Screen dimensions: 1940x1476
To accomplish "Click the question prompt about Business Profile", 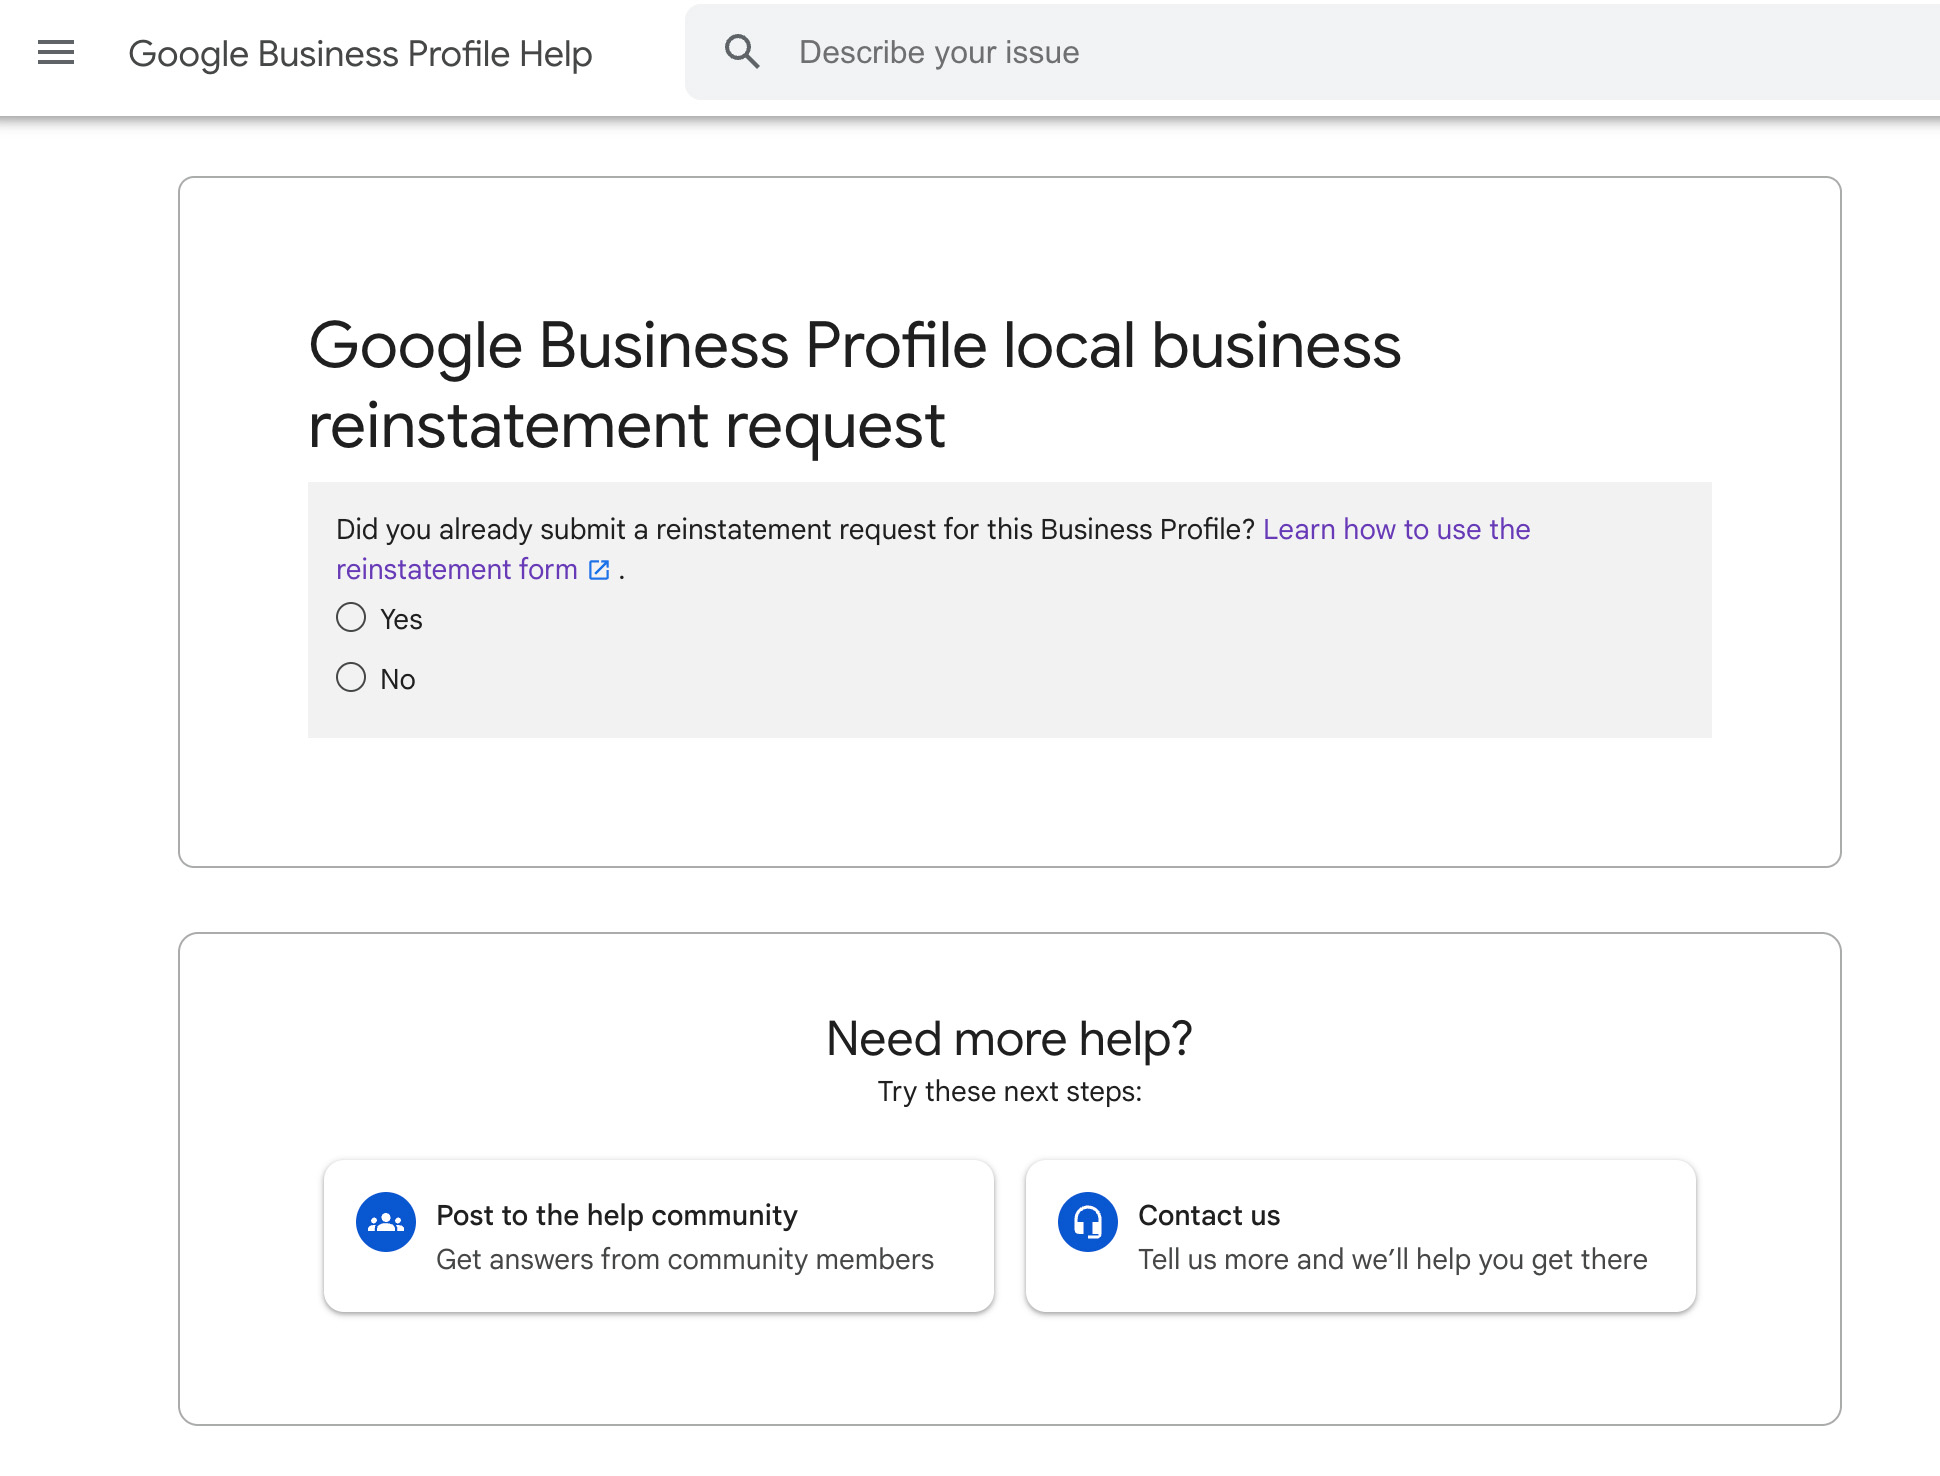I will pyautogui.click(x=793, y=529).
